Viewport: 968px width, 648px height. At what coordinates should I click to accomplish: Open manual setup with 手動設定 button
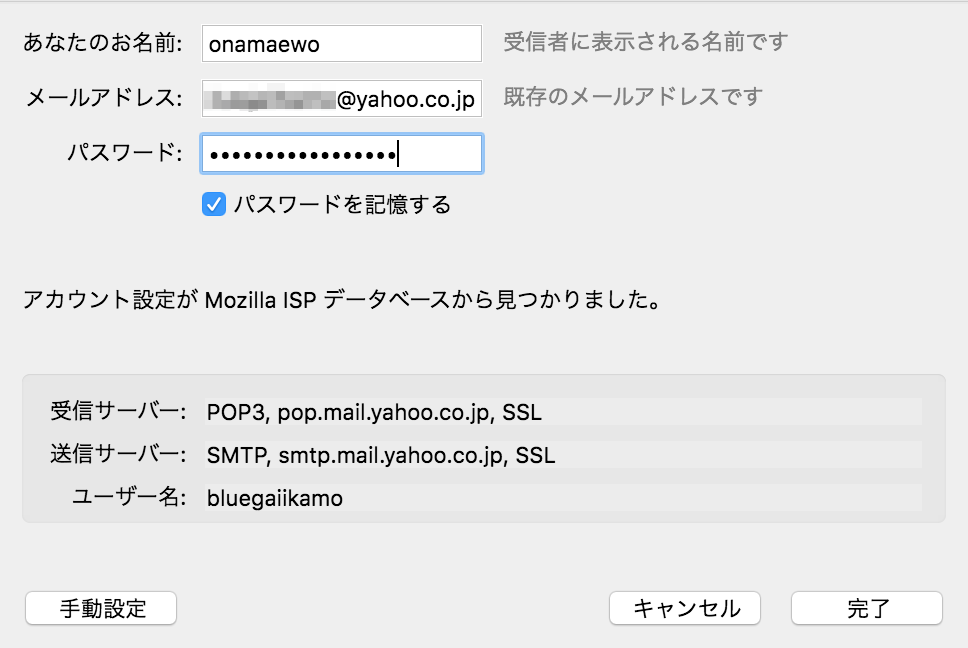point(101,608)
